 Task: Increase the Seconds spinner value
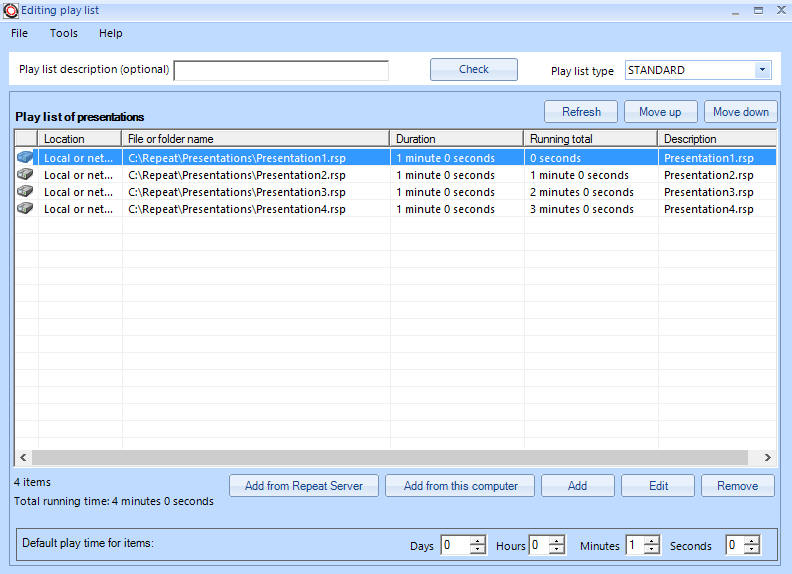click(x=752, y=541)
